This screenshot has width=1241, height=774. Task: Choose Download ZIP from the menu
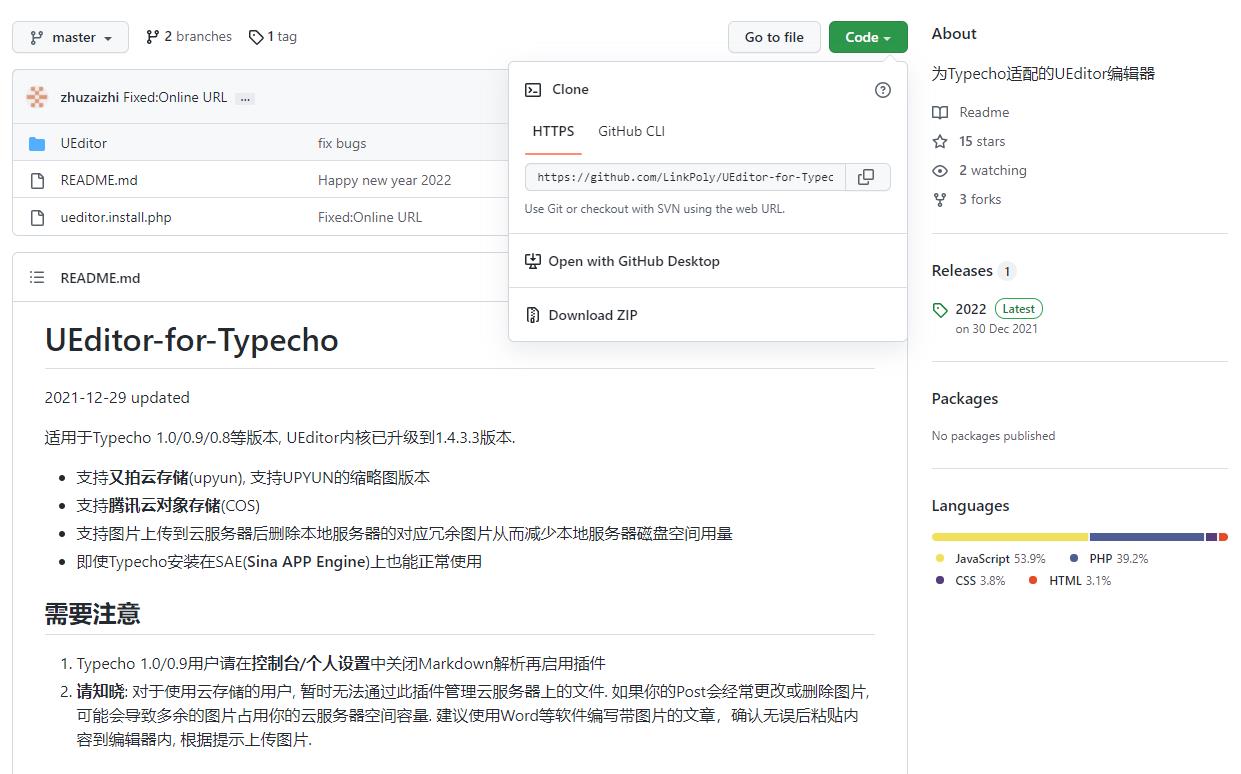click(592, 315)
